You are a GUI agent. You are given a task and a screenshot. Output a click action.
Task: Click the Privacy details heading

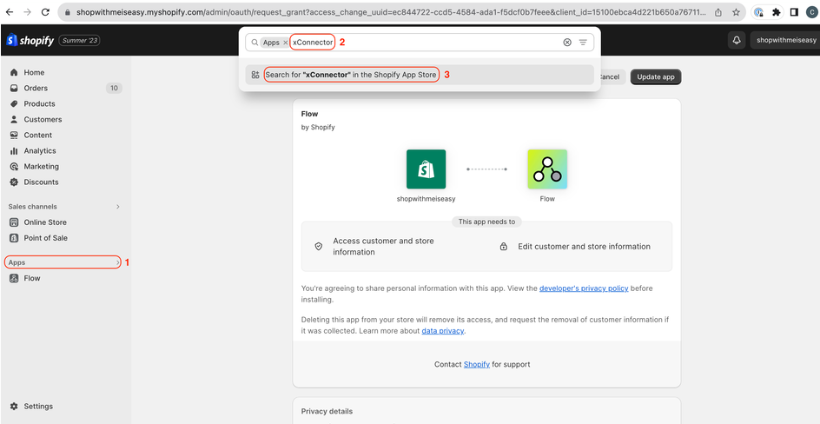click(x=327, y=411)
